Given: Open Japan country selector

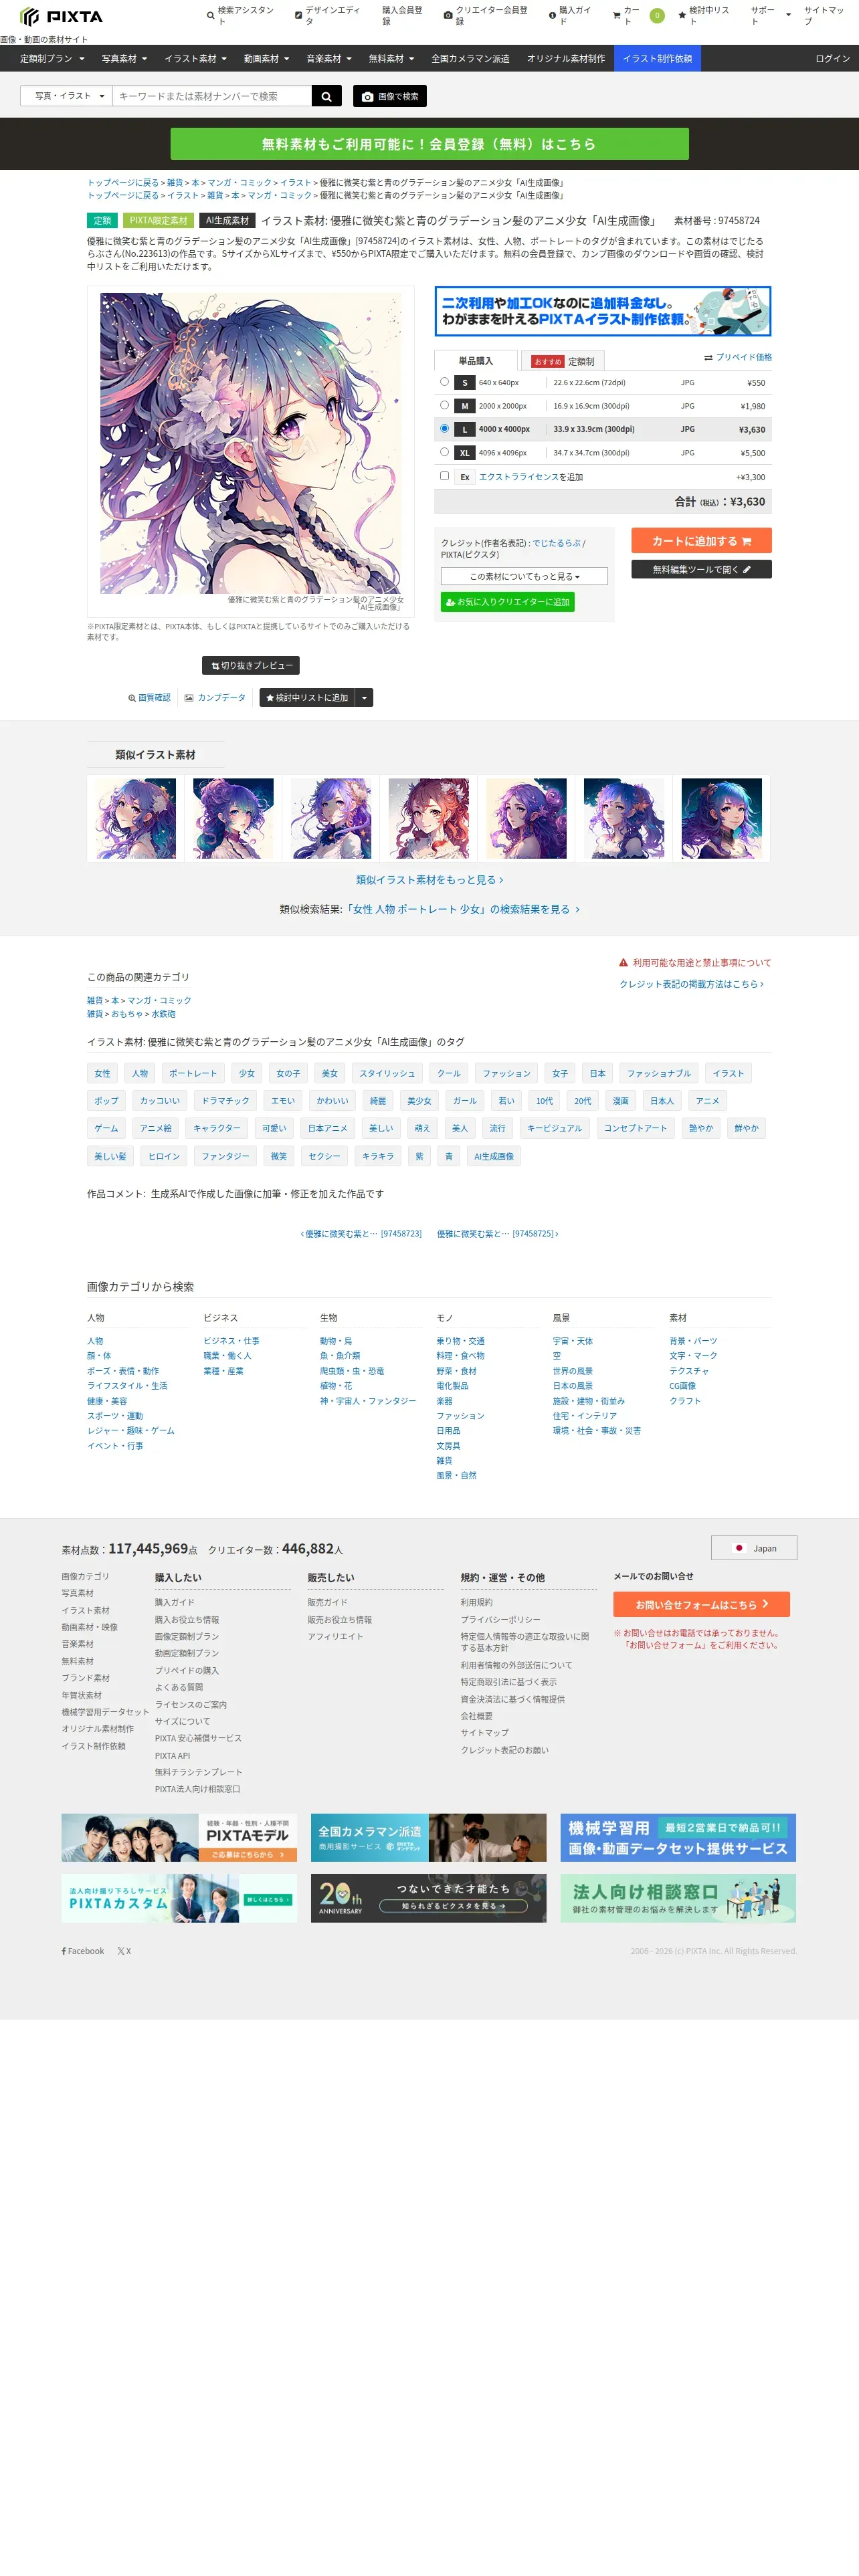Looking at the screenshot, I should click(754, 1548).
